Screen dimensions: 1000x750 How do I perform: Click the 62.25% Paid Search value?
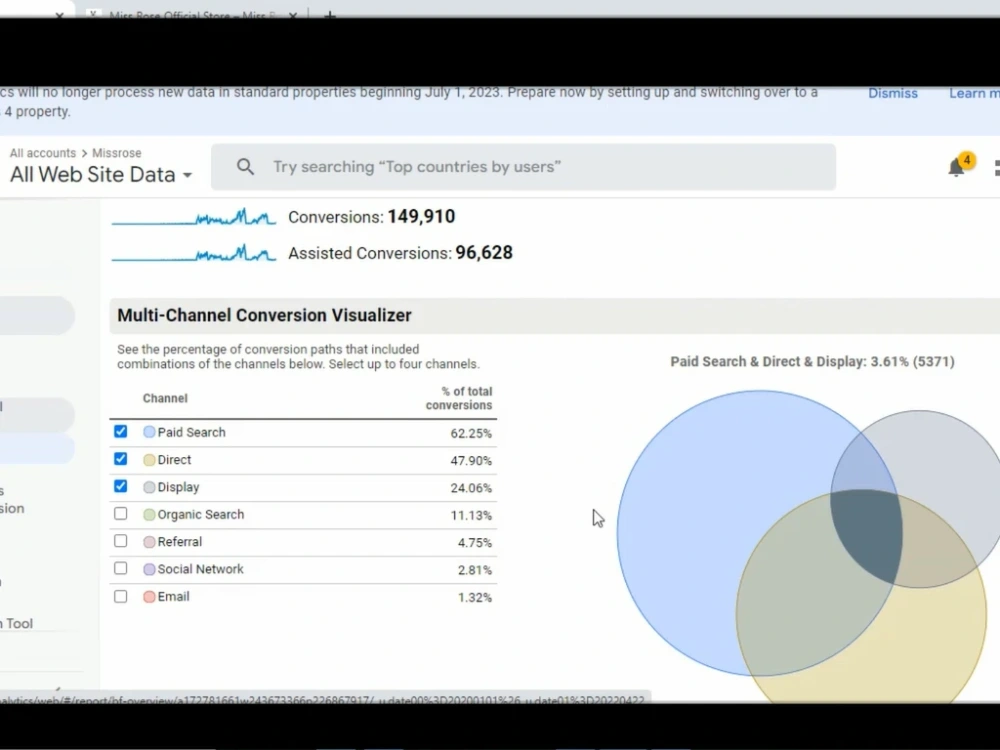(x=471, y=434)
